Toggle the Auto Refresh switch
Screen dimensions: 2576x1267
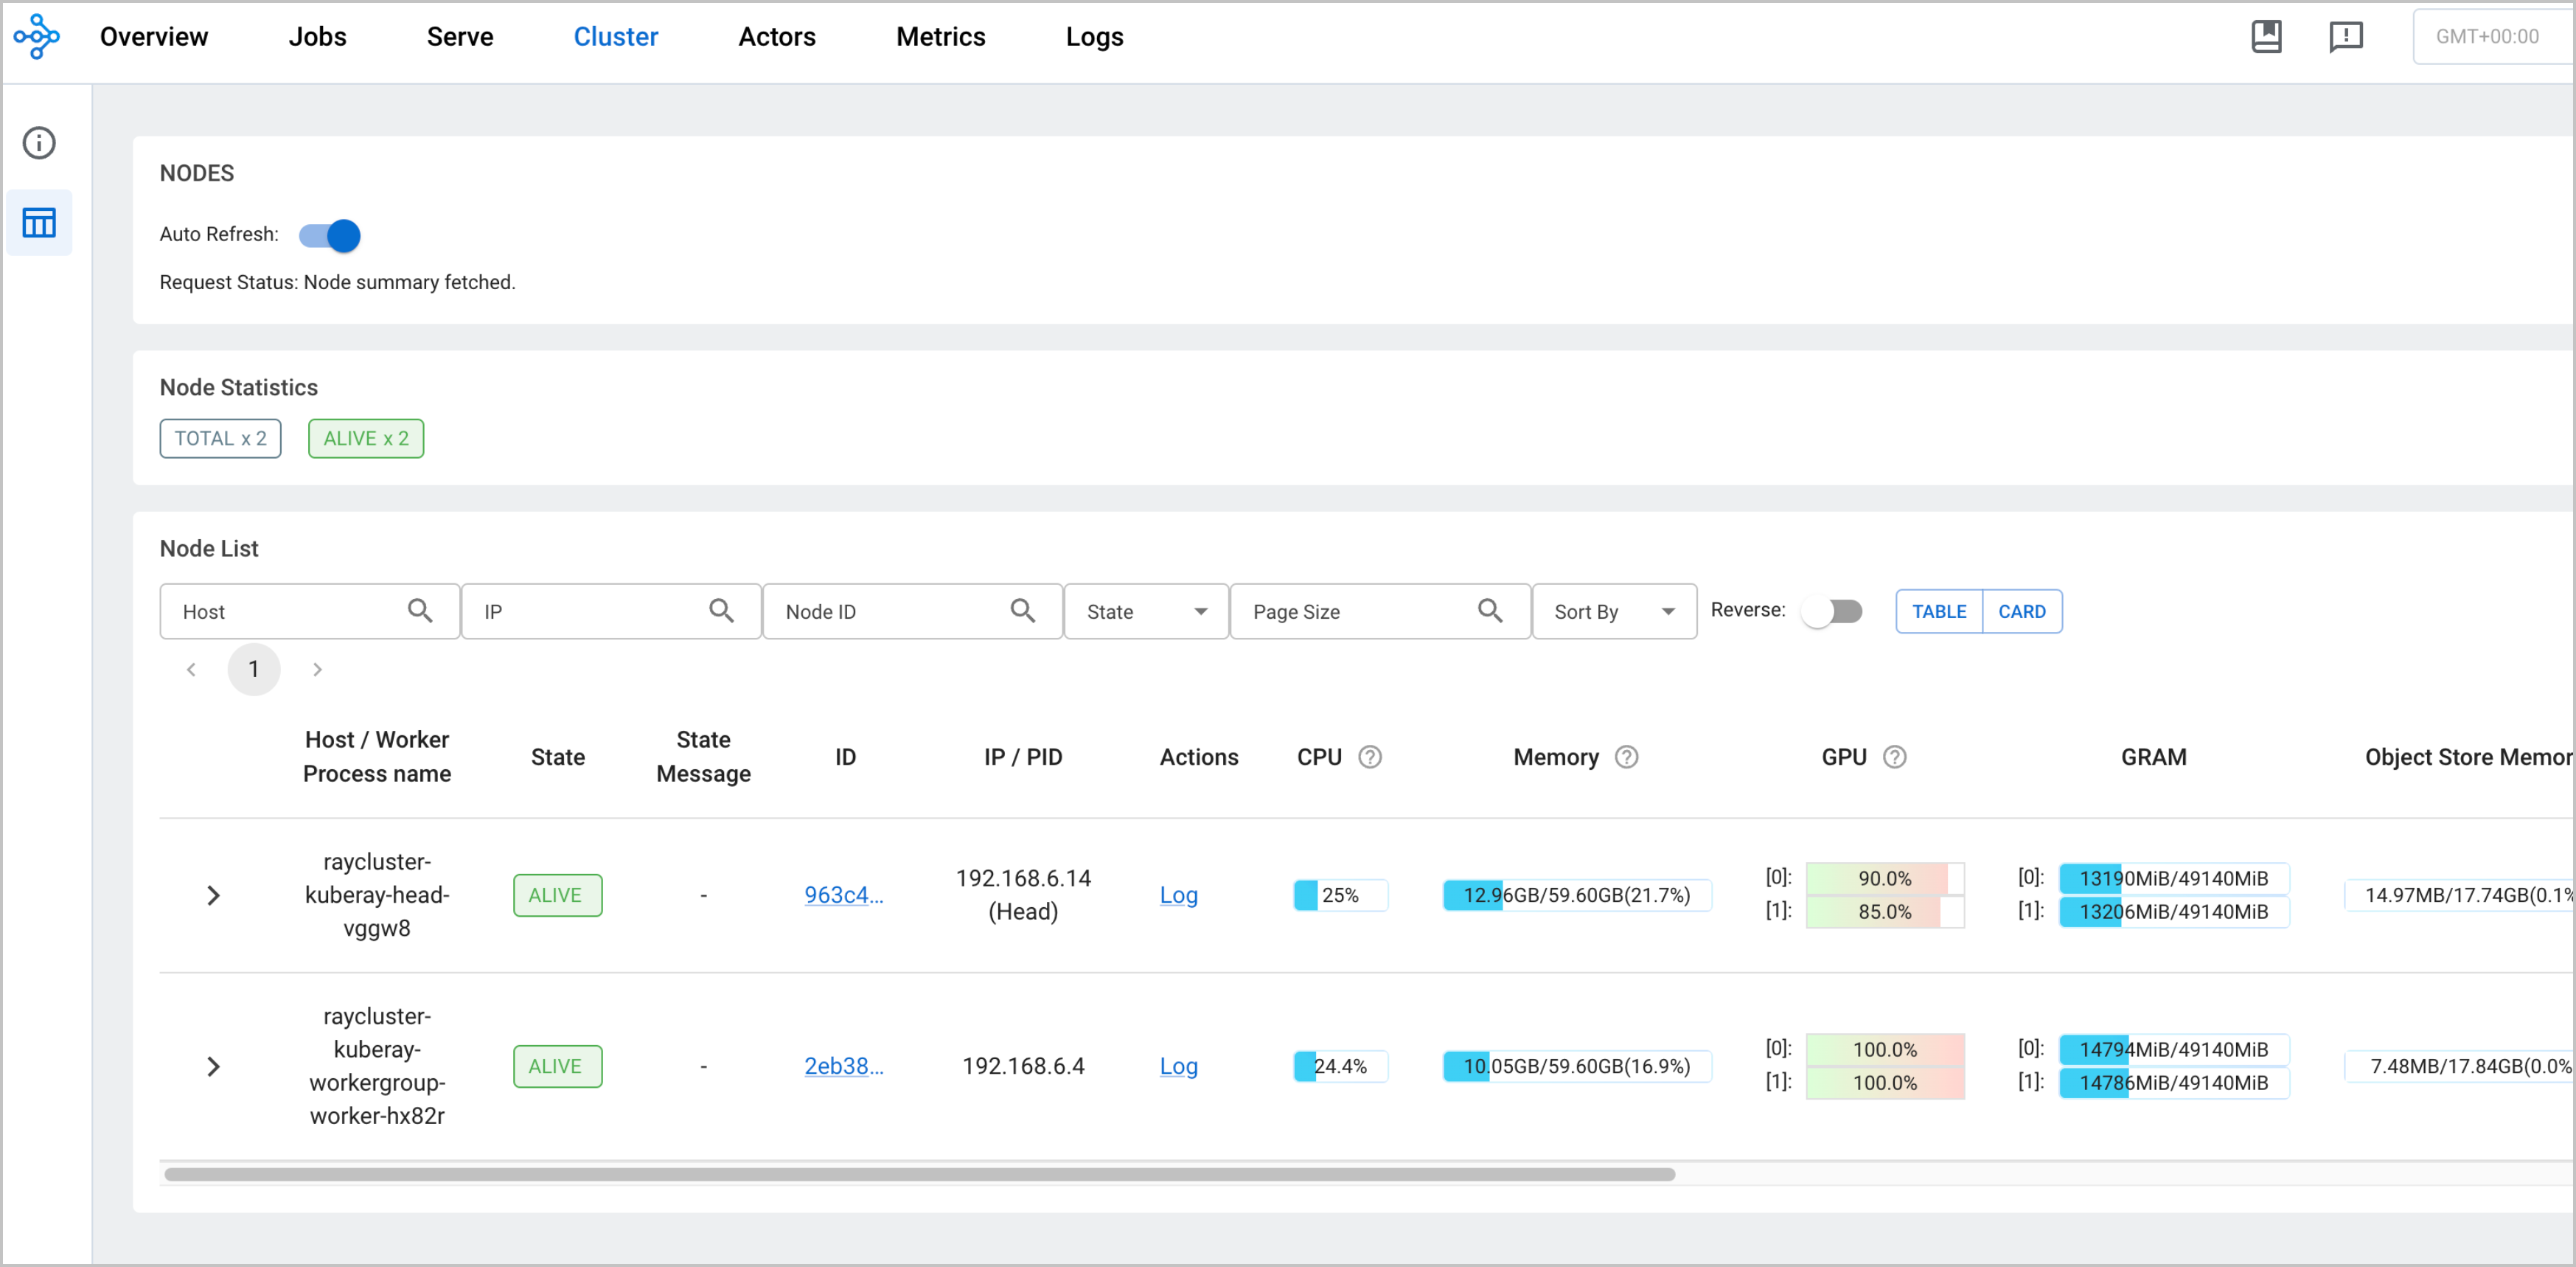coord(330,236)
